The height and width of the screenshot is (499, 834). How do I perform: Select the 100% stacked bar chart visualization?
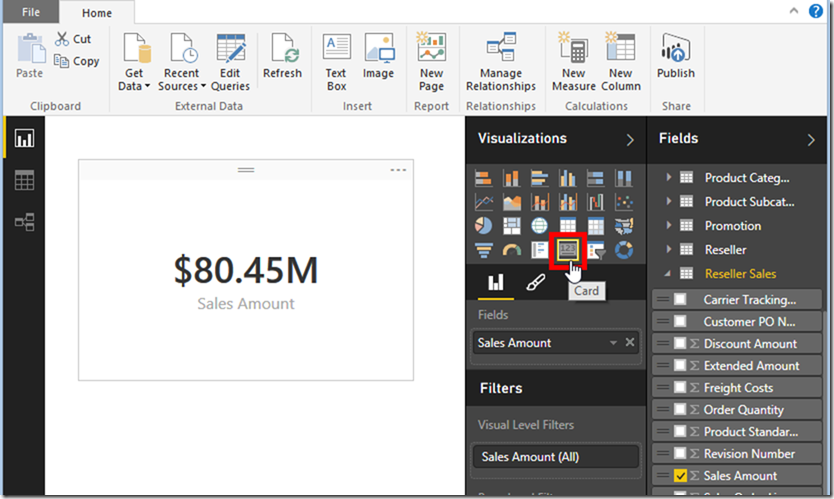click(x=596, y=178)
